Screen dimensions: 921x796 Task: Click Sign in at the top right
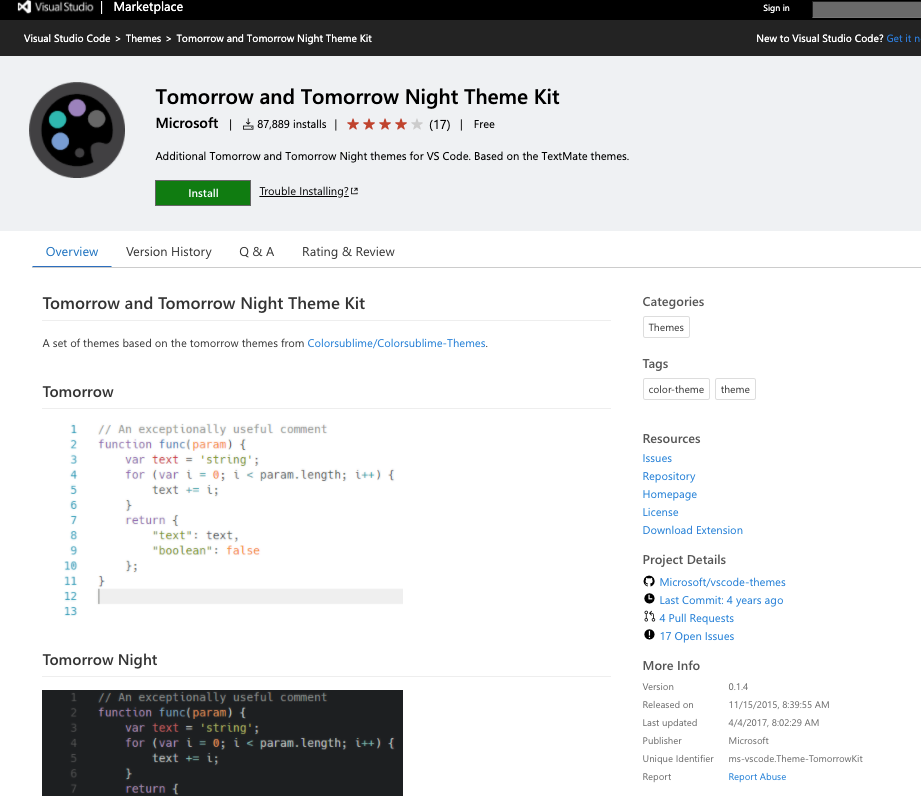(x=776, y=8)
